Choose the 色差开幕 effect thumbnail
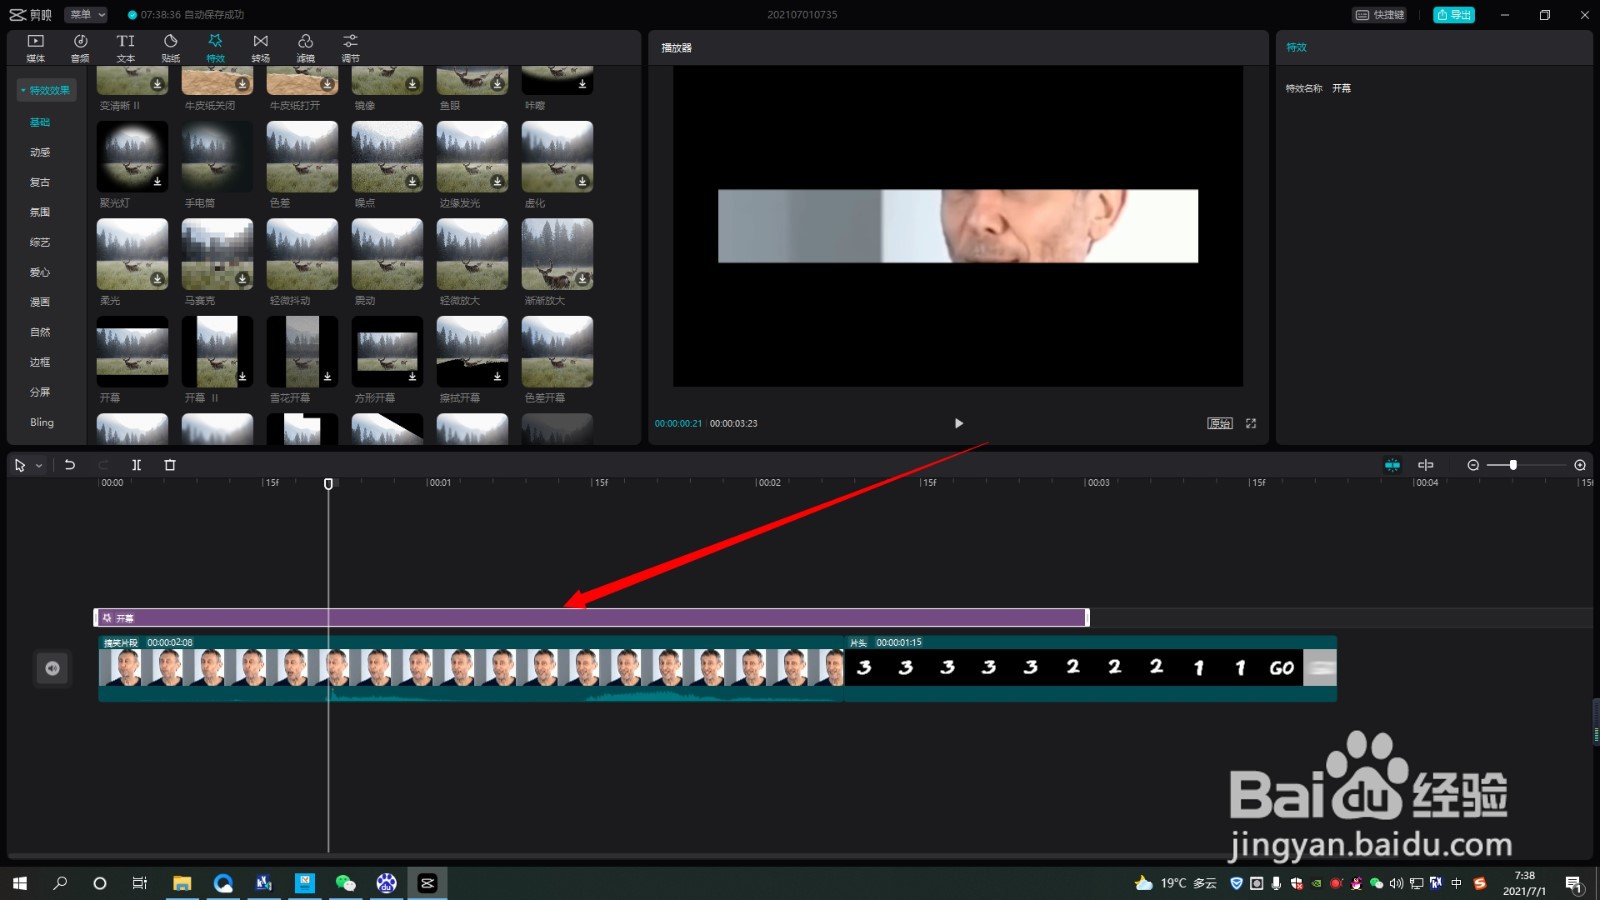The width and height of the screenshot is (1600, 900). pyautogui.click(x=557, y=352)
